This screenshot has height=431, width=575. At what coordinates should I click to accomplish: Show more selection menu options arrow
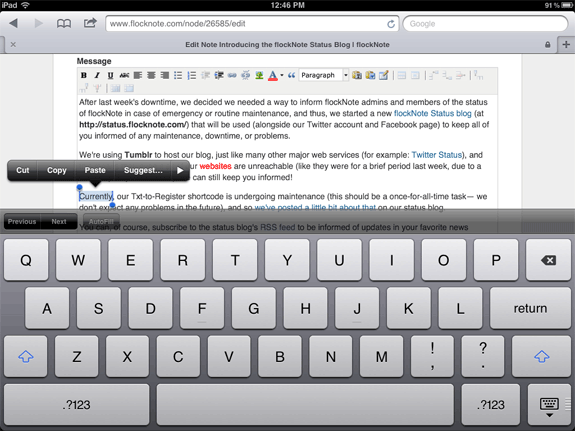(x=180, y=170)
